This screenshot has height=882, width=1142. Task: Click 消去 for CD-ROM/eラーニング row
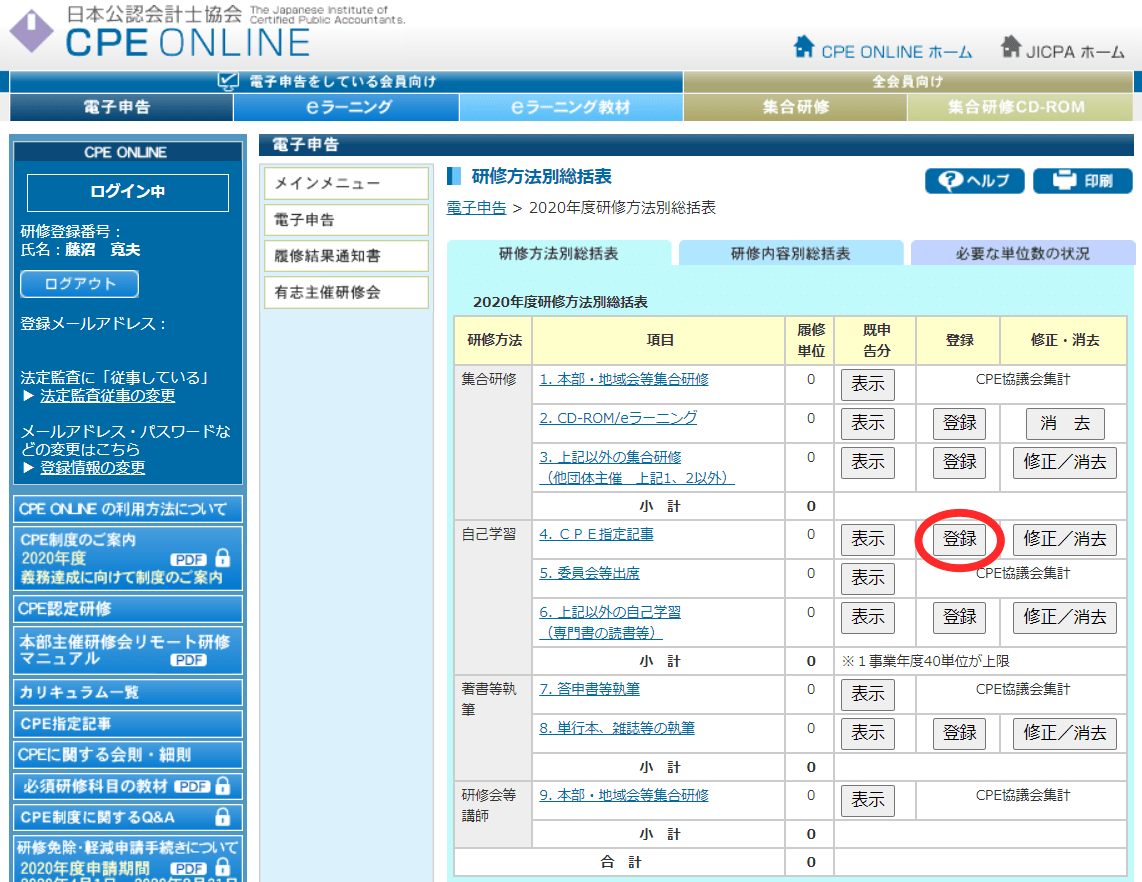click(1065, 423)
